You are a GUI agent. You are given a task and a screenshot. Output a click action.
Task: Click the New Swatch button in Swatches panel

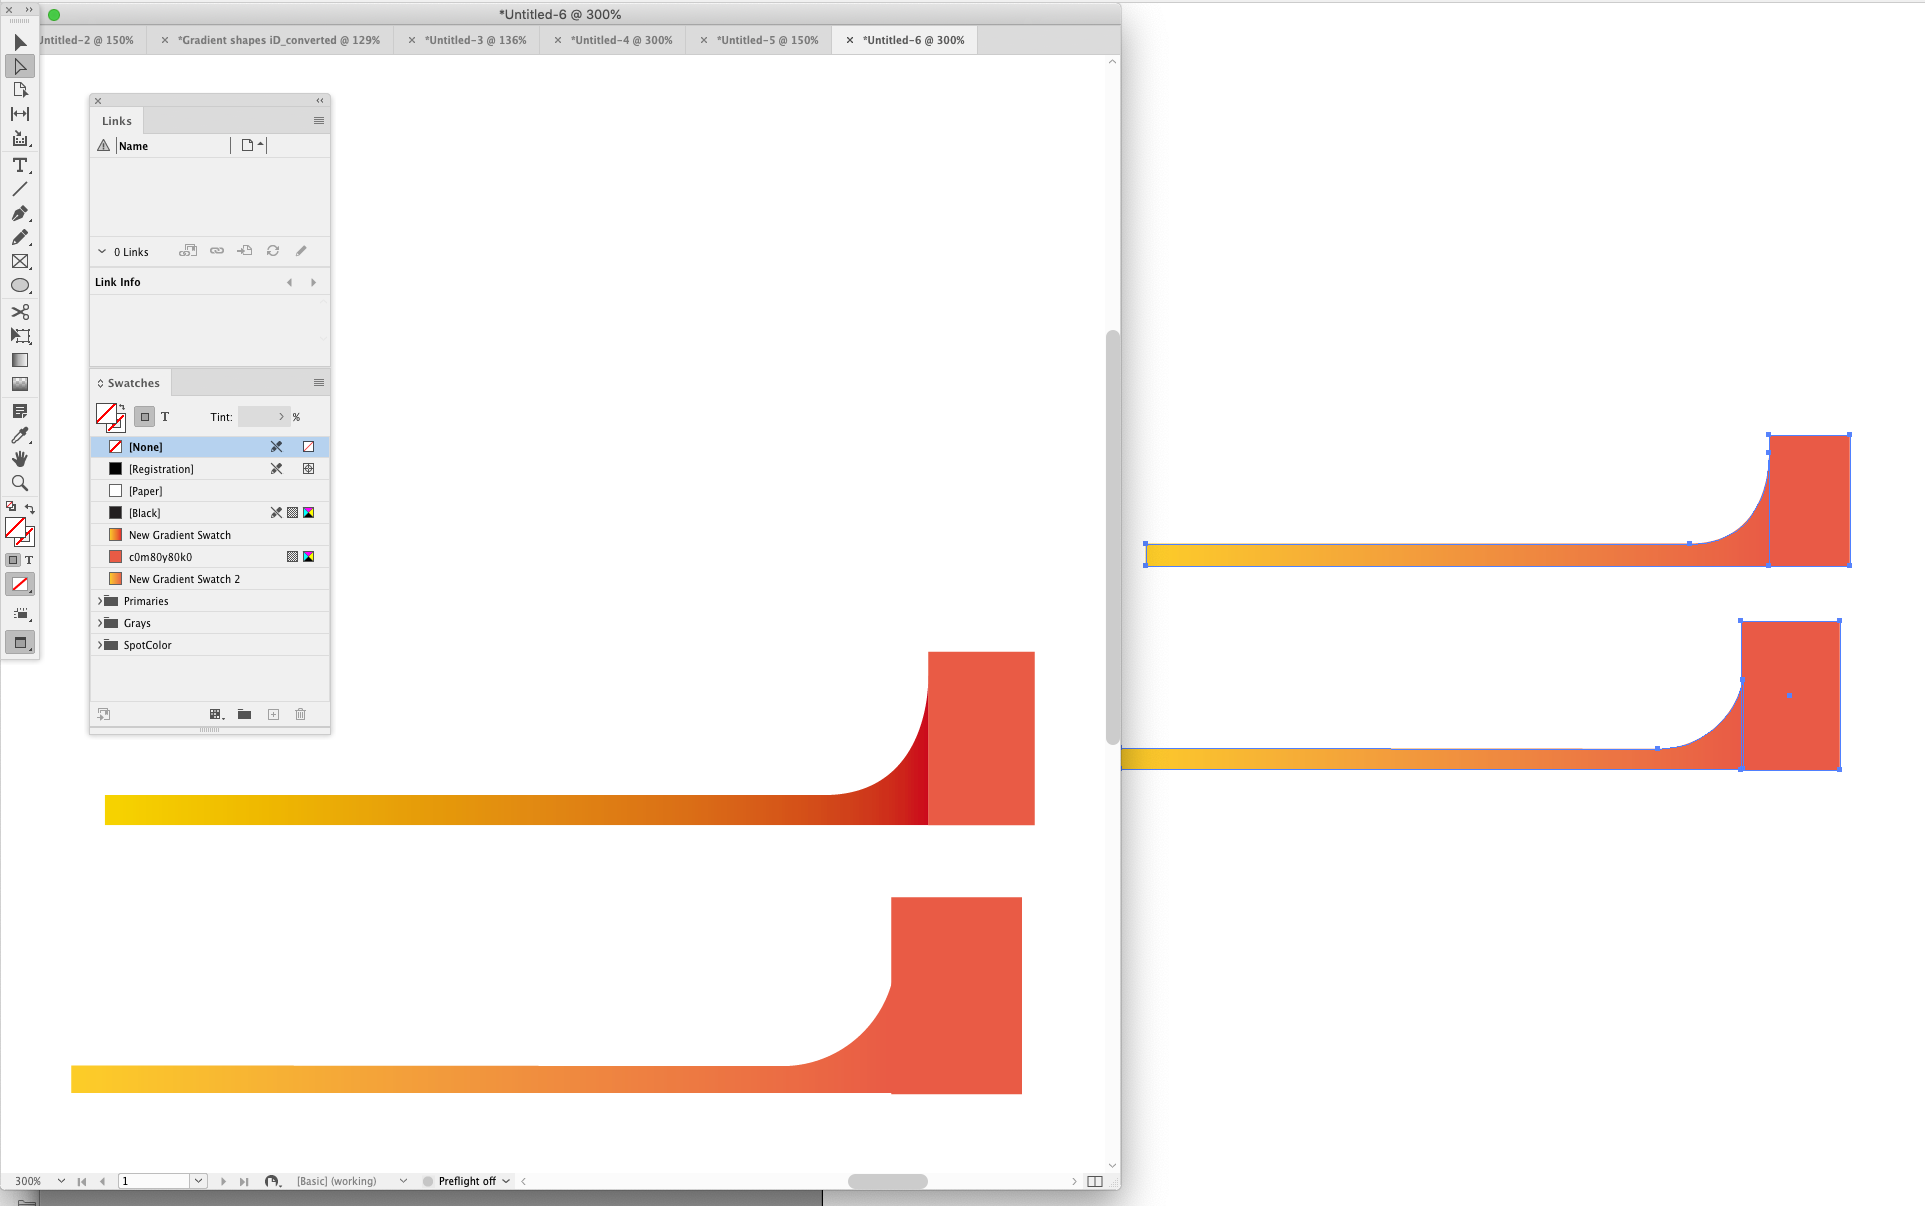click(273, 714)
